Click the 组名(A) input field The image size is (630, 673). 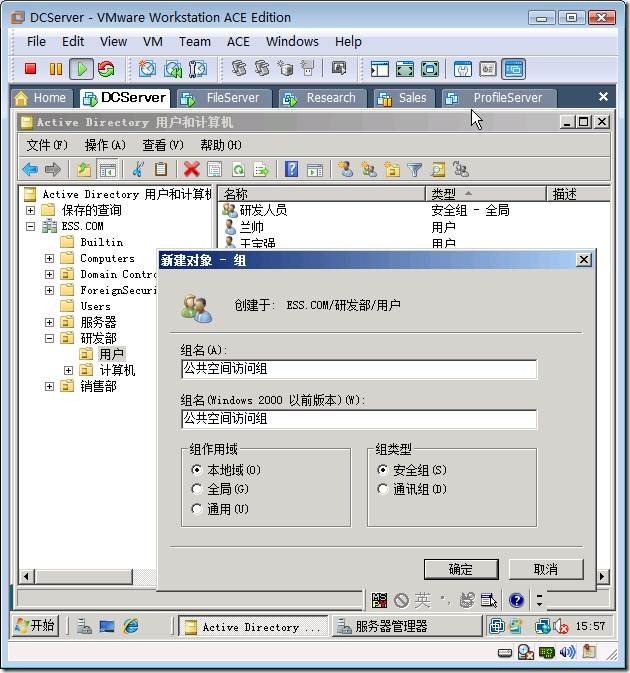click(359, 369)
